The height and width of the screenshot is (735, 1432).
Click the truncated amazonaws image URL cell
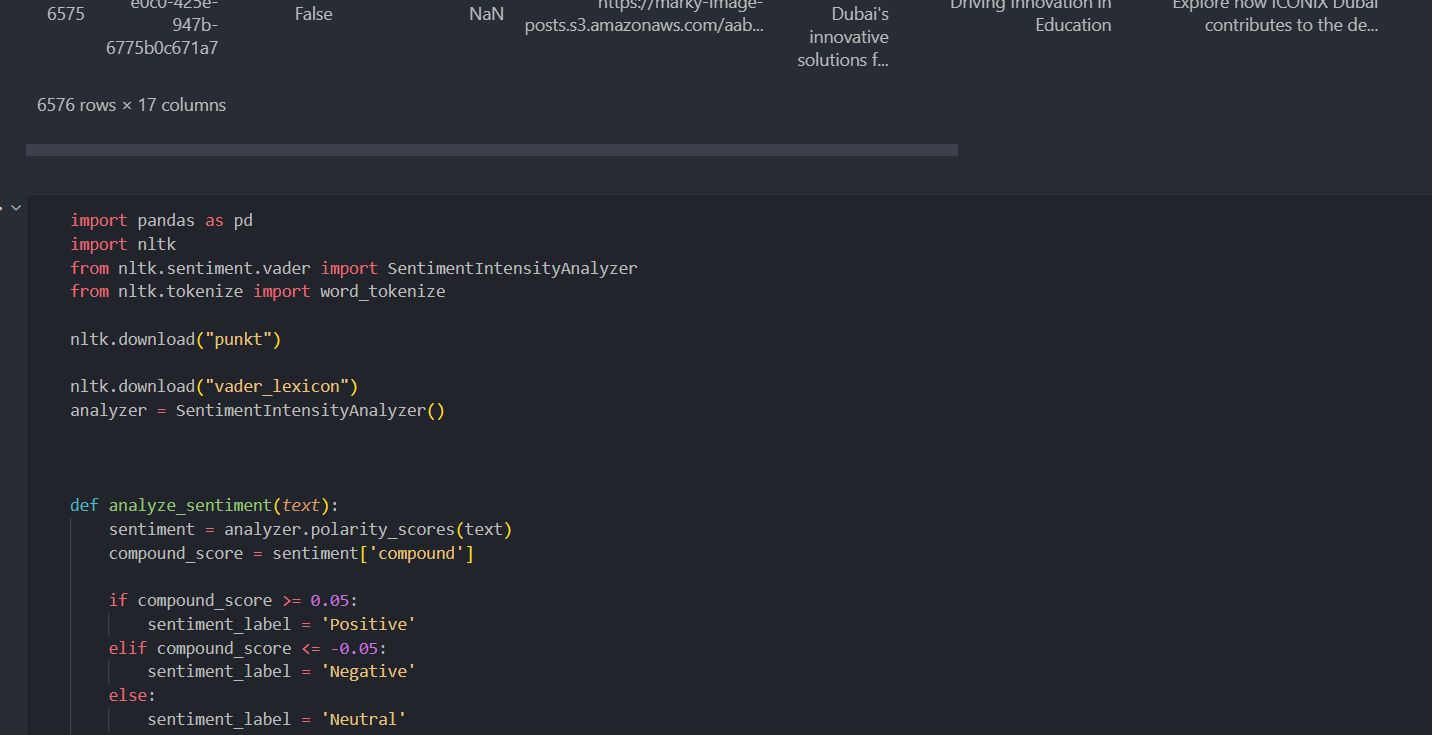coord(644,15)
